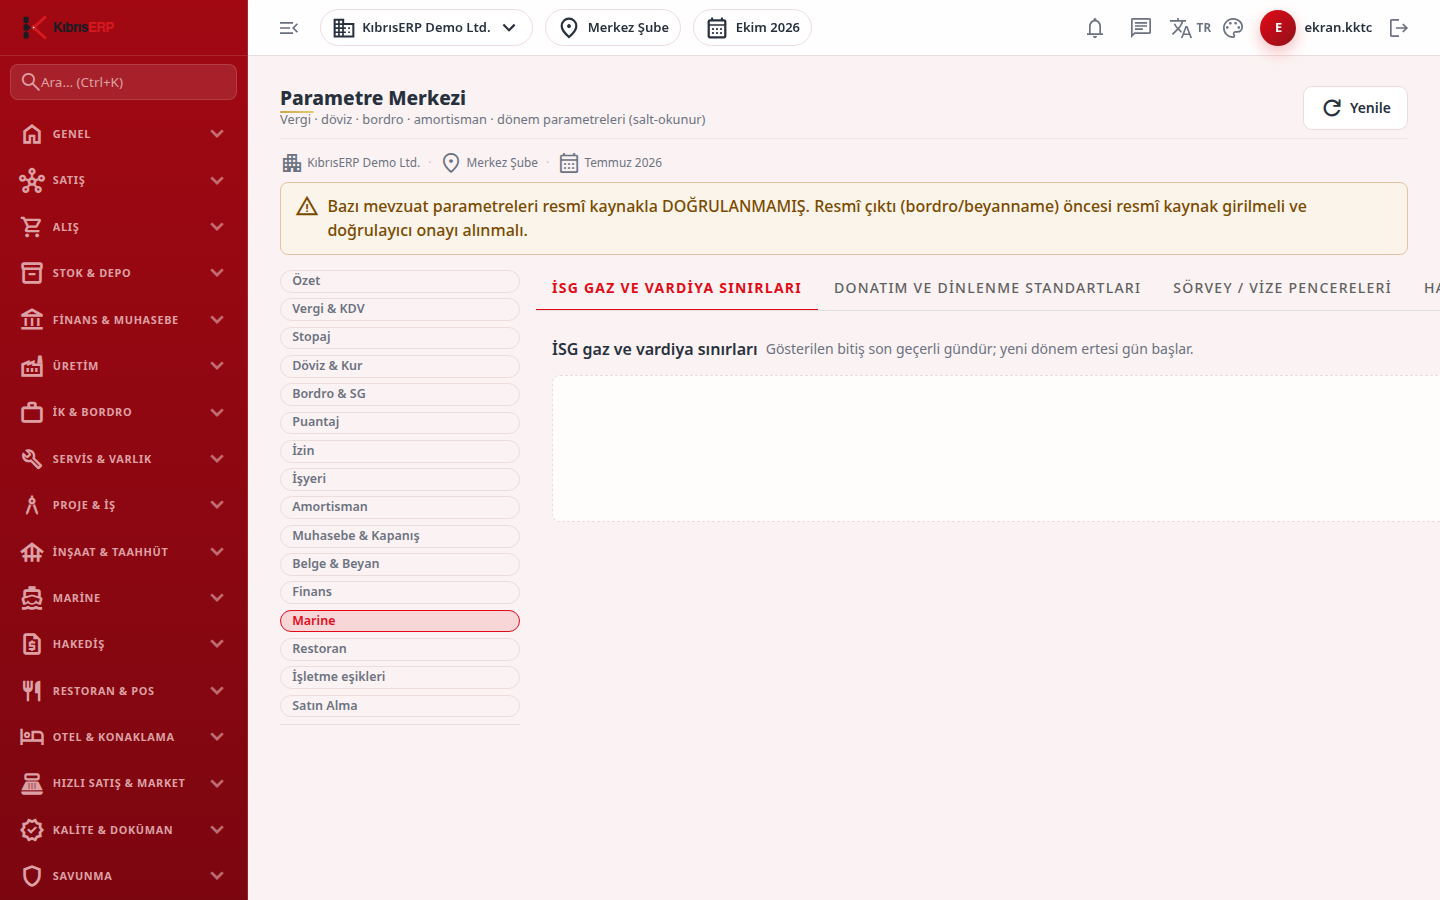
Task: Select the Amortisman parameter category
Action: [x=400, y=507]
